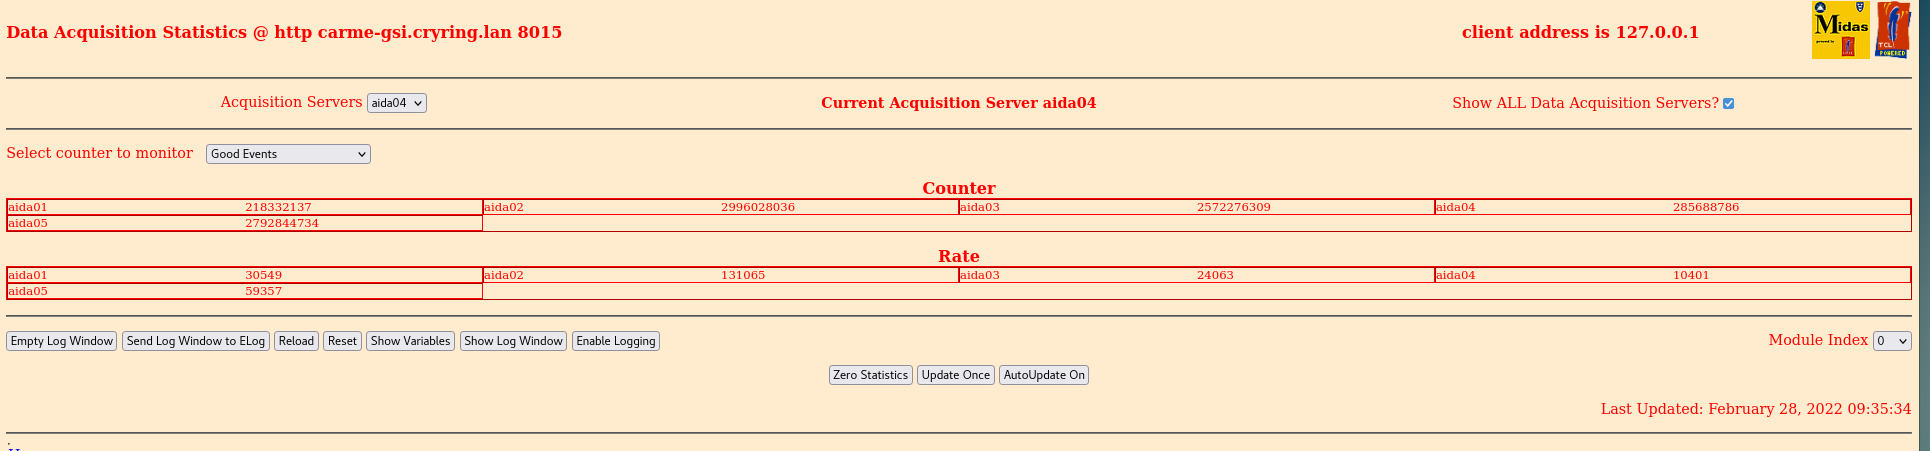
Task: Open the Module Index dropdown
Action: click(x=1892, y=341)
